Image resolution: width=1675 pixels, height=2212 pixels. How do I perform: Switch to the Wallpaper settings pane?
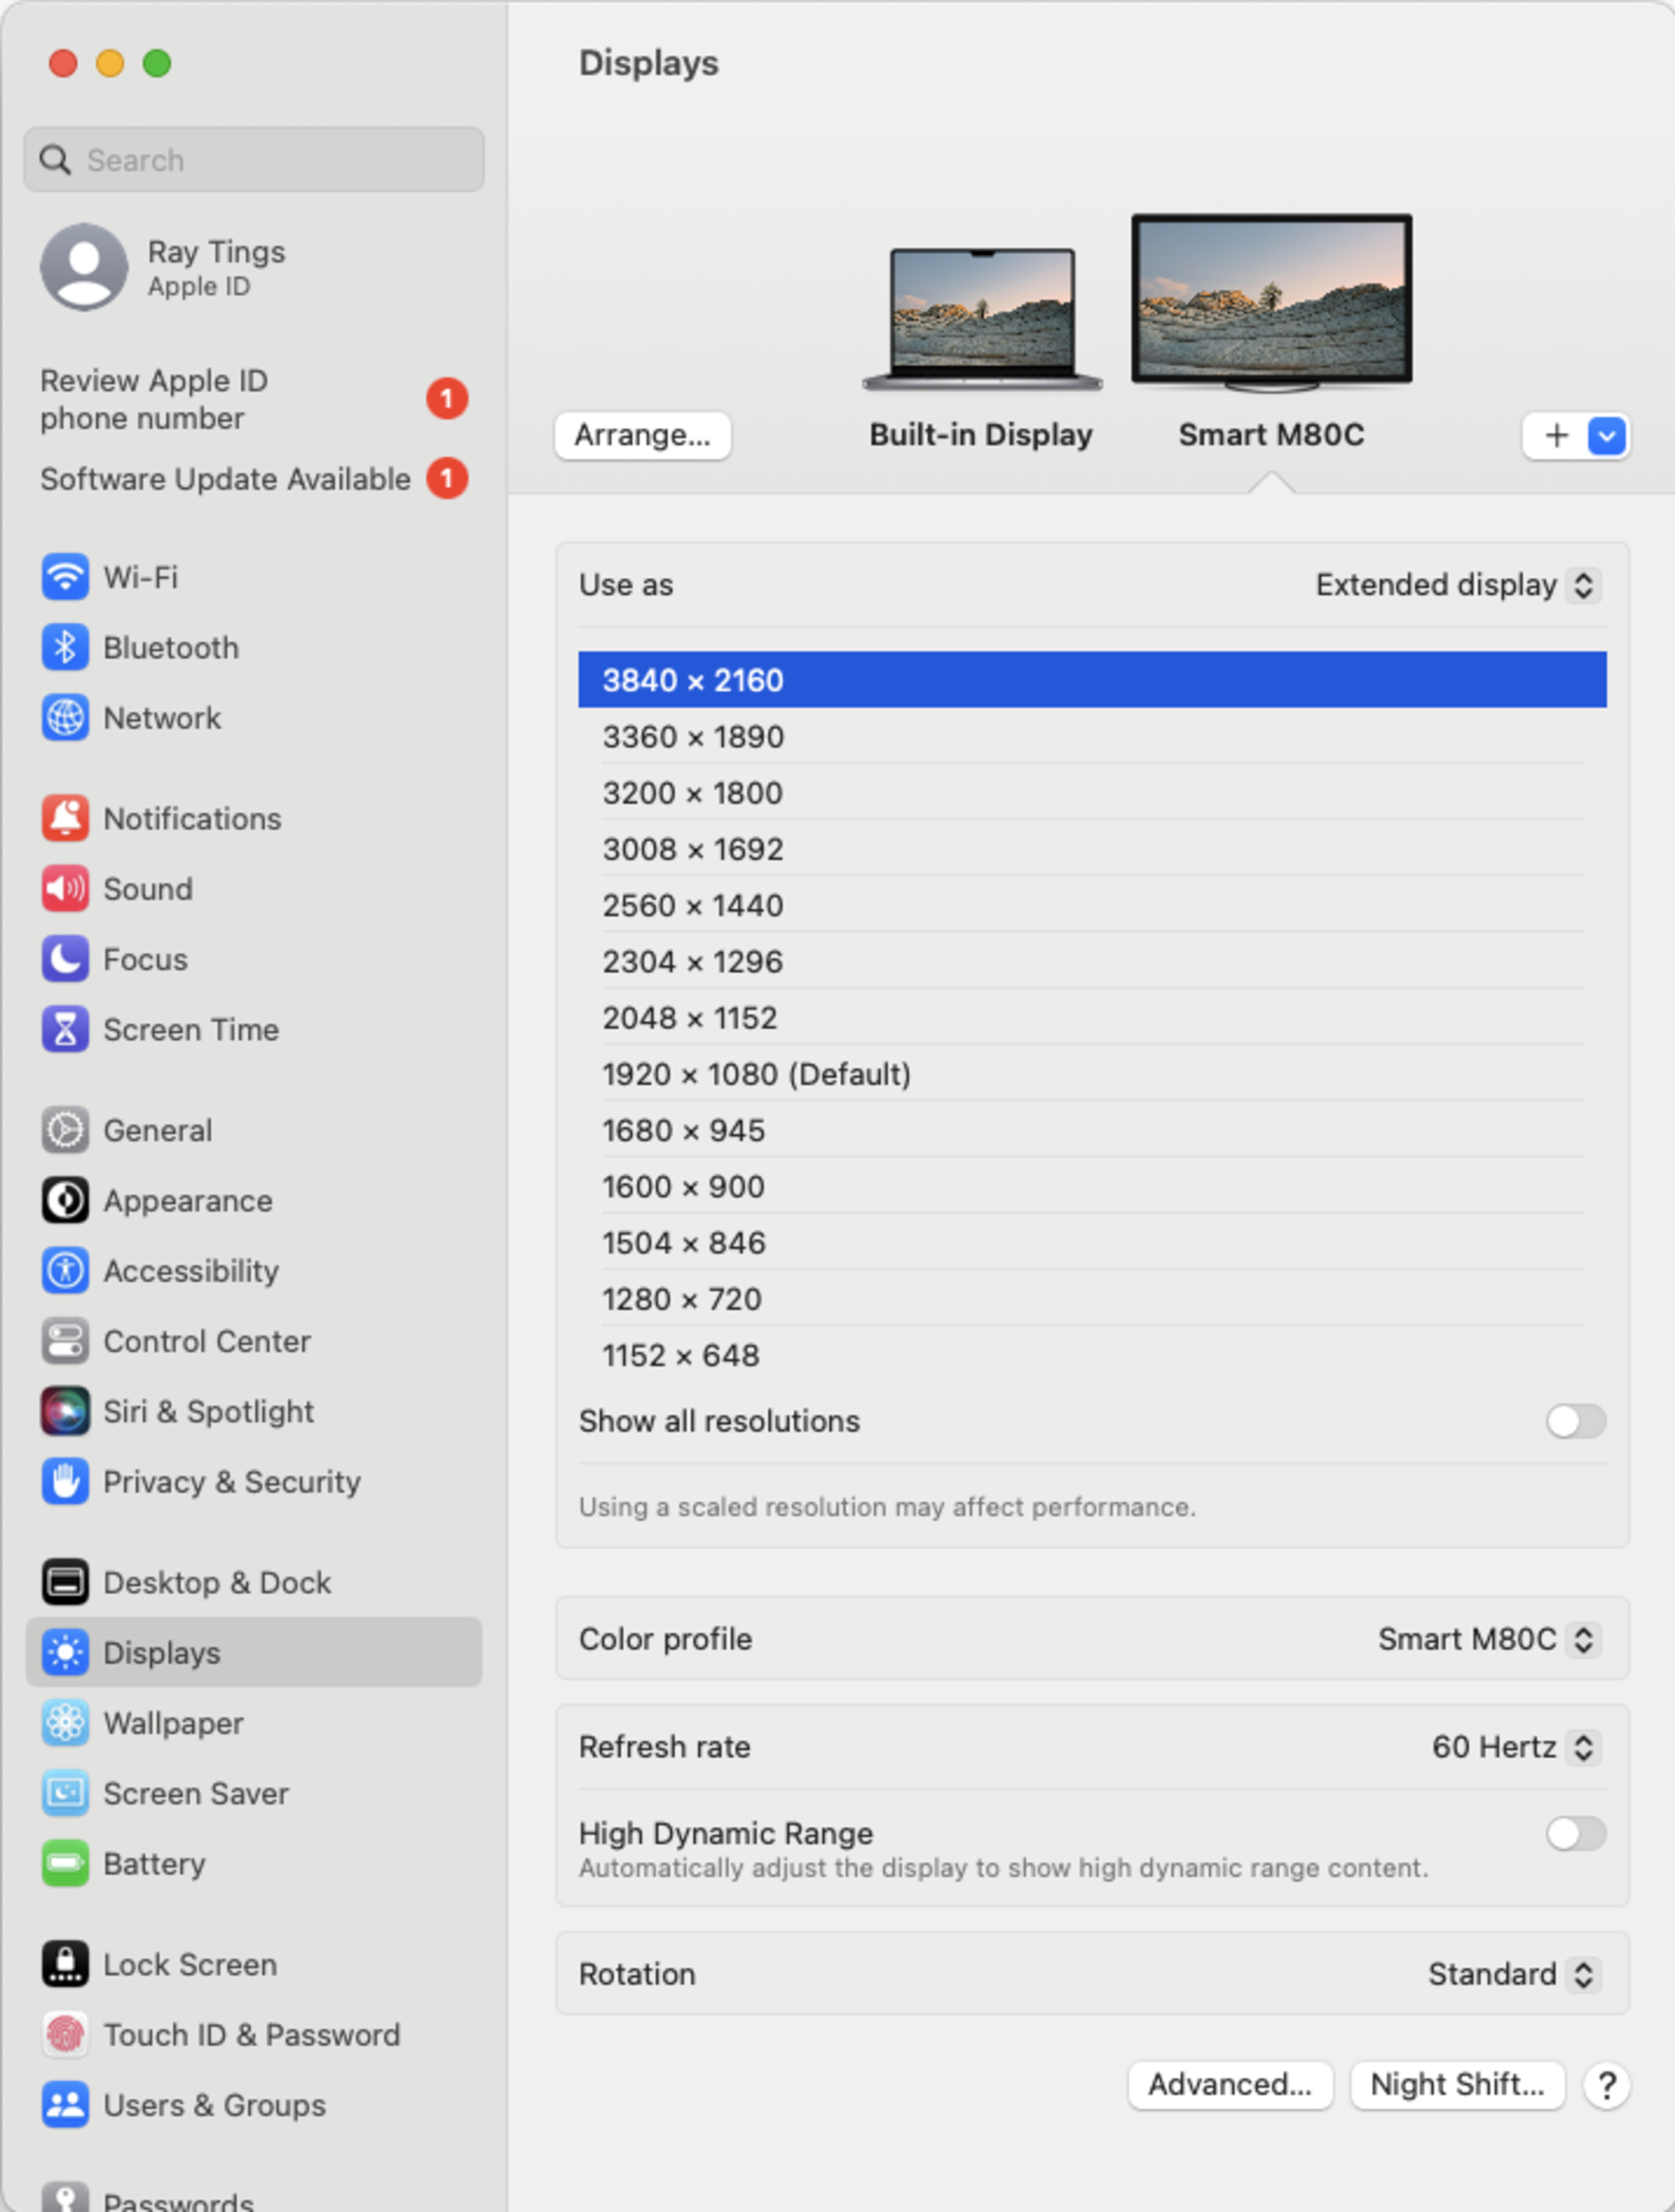tap(173, 1723)
